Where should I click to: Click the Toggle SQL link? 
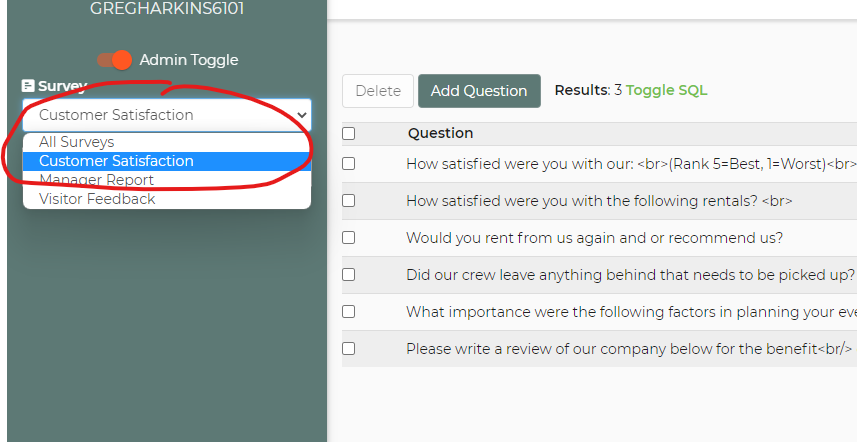click(x=666, y=90)
